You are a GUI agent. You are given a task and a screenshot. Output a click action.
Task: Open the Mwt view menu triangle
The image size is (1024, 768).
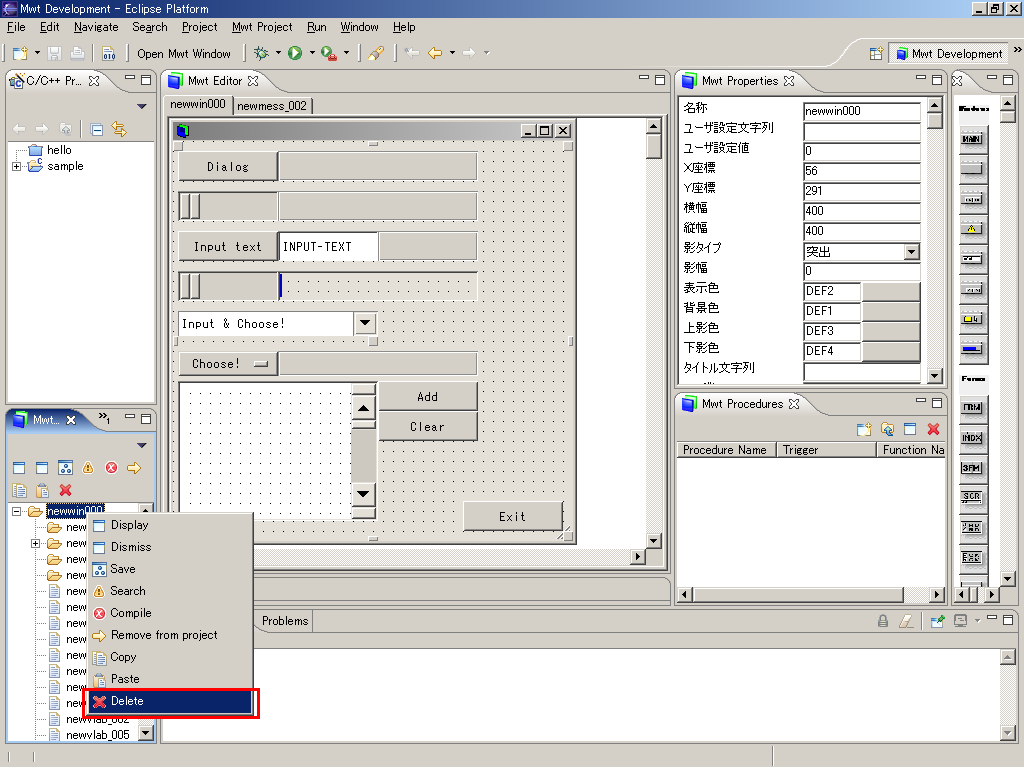point(142,445)
